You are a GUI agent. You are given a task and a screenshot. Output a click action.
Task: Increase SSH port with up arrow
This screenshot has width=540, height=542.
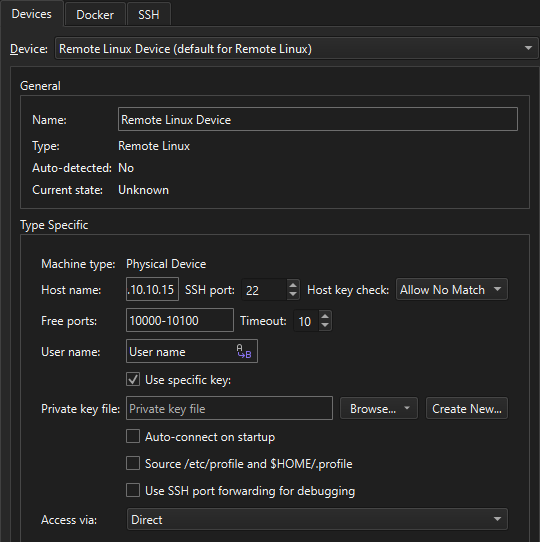pos(293,285)
